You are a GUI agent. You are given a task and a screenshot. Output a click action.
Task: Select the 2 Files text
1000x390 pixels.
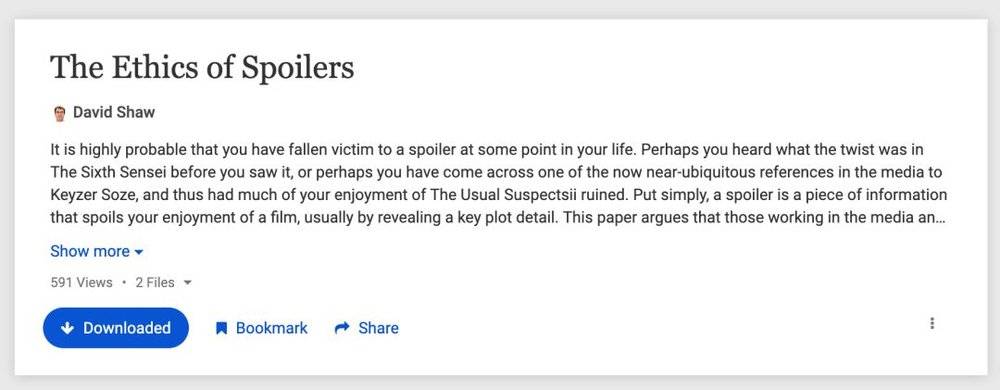click(x=155, y=282)
